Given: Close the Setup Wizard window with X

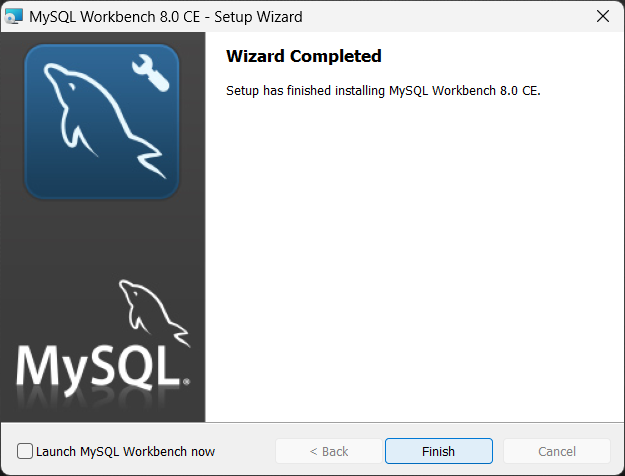Looking at the screenshot, I should click(603, 16).
